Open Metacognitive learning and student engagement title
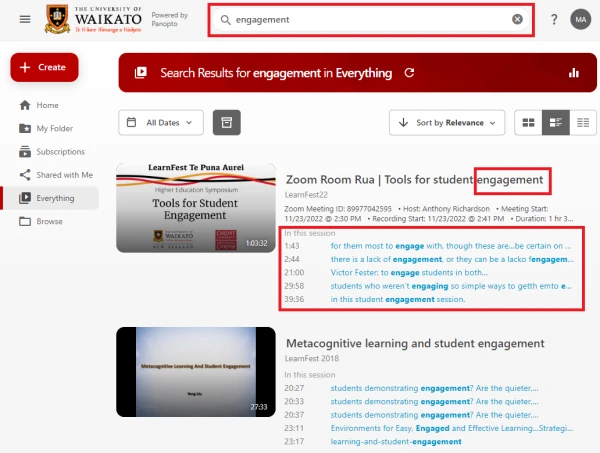Screen dimensions: 600x453 click(415, 344)
